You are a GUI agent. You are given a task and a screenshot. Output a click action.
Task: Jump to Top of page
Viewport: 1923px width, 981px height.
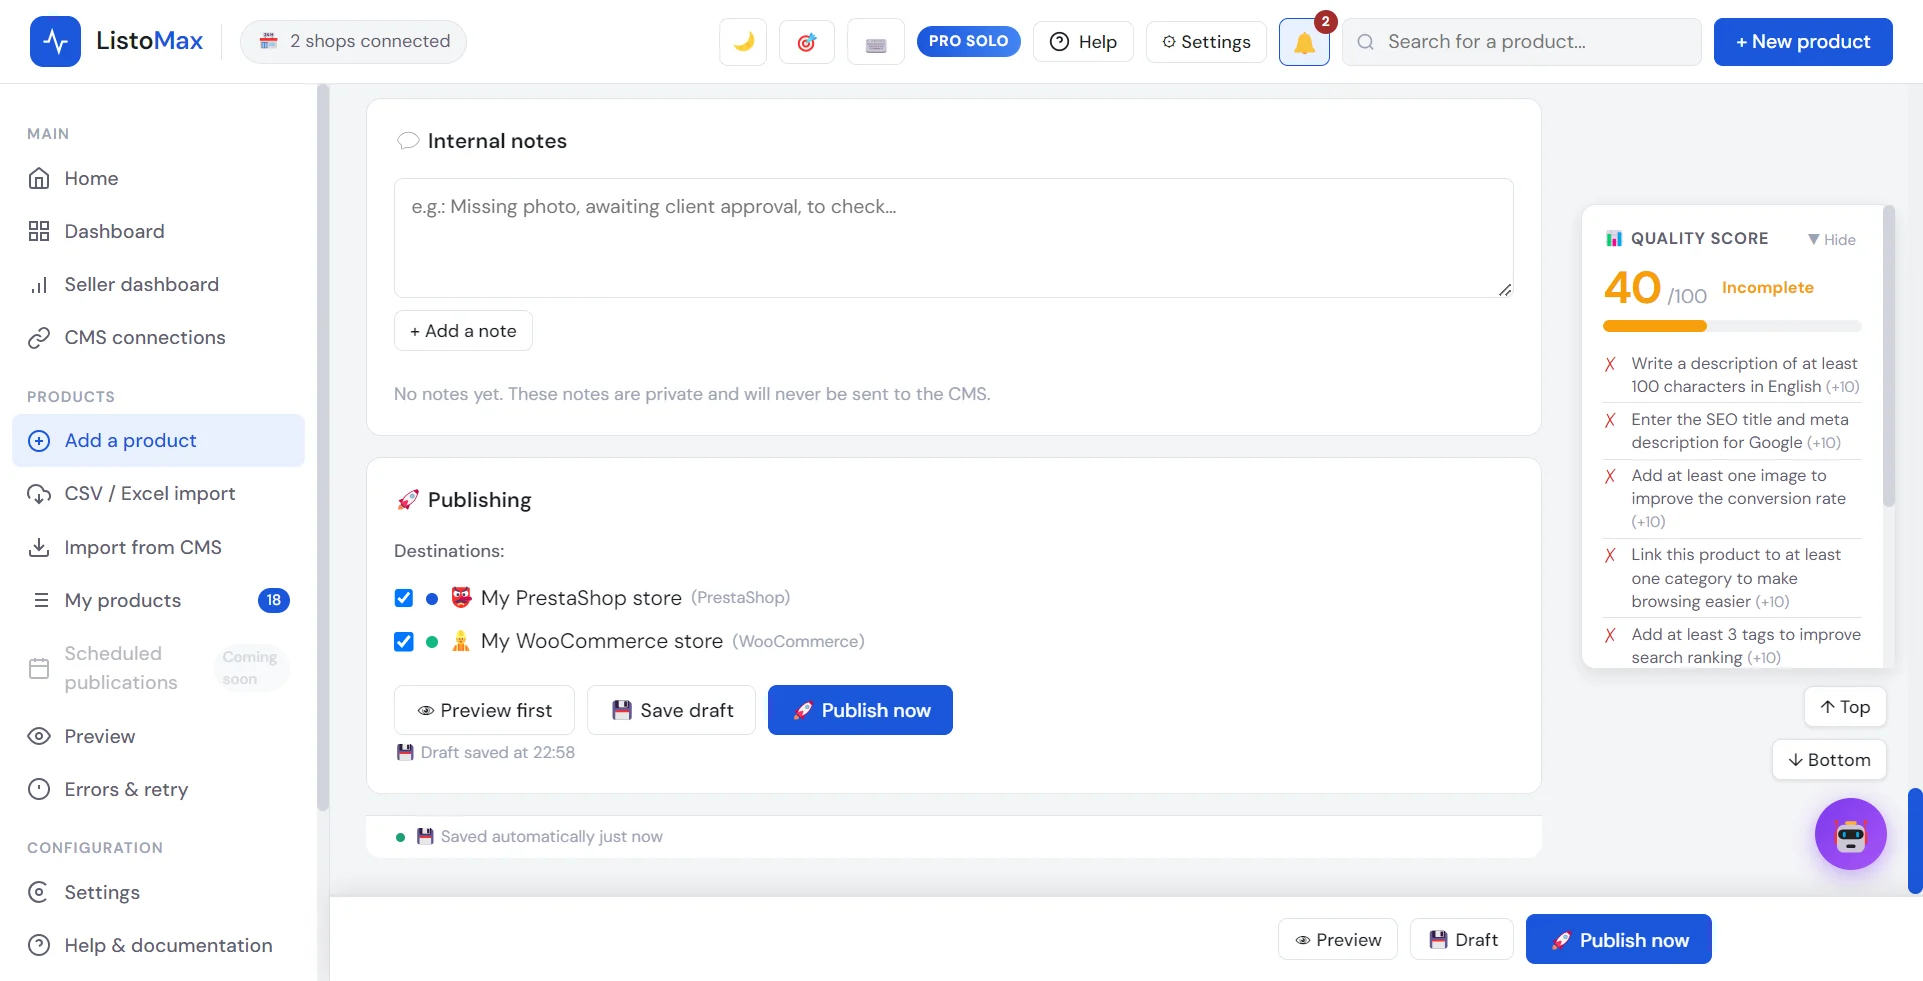coord(1845,707)
